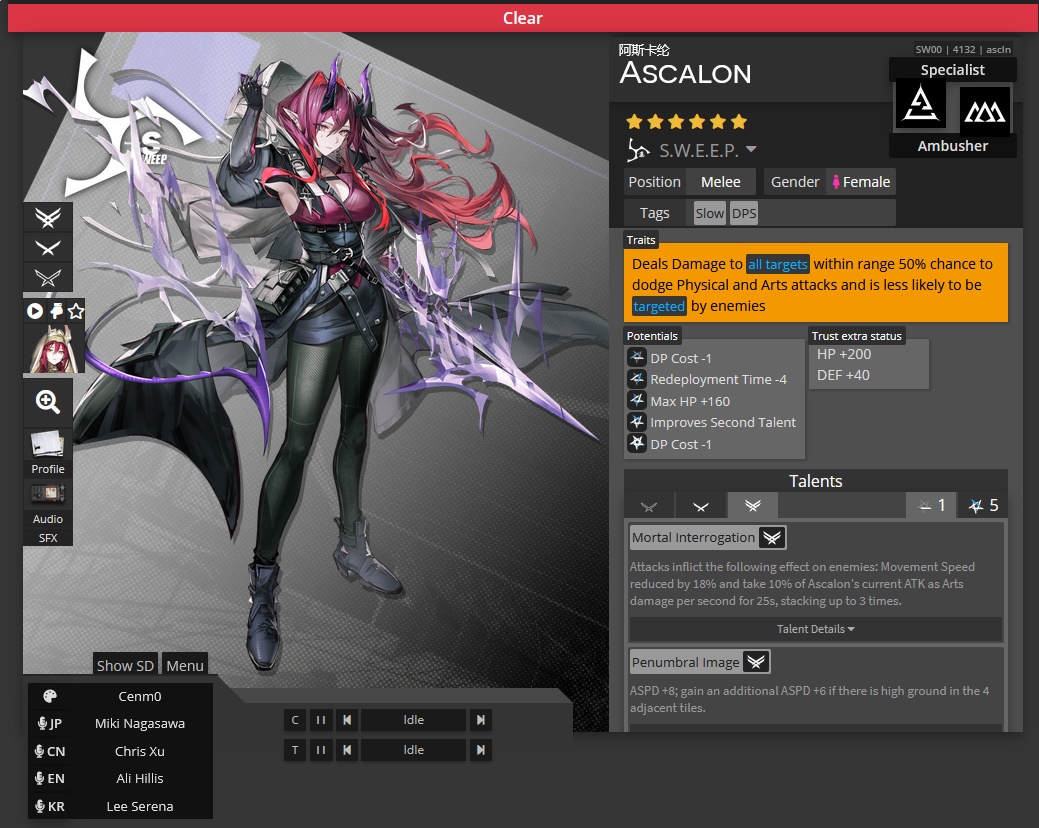Open the Audio recorder section
Image resolution: width=1039 pixels, height=828 pixels.
click(x=48, y=503)
